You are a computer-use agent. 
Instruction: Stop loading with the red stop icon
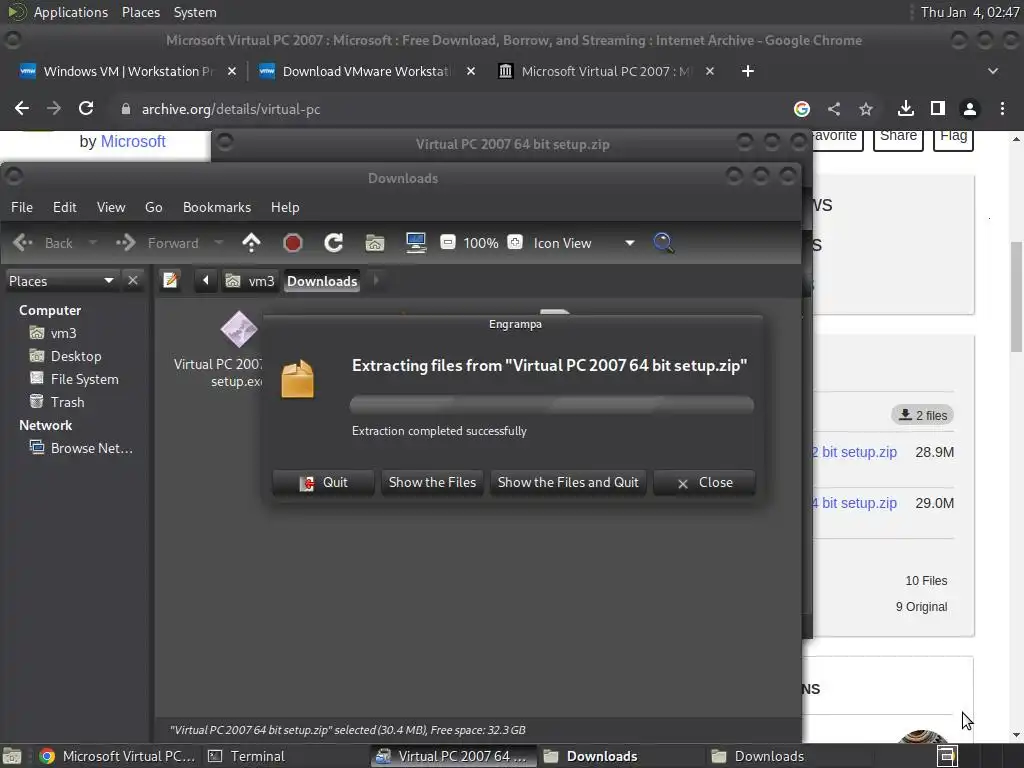[293, 243]
